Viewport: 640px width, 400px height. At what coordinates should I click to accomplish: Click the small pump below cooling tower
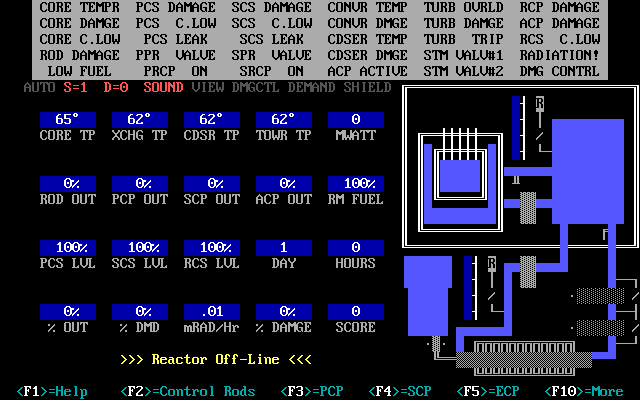436,344
